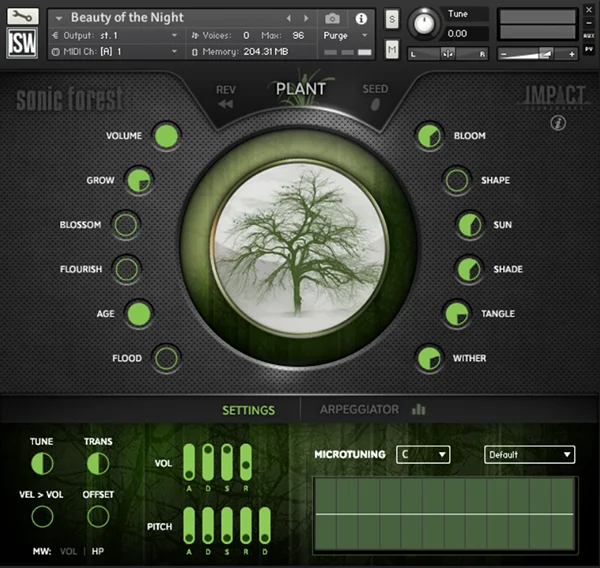Click the GROW knob
Viewport: 600px width, 568px height.
click(139, 180)
